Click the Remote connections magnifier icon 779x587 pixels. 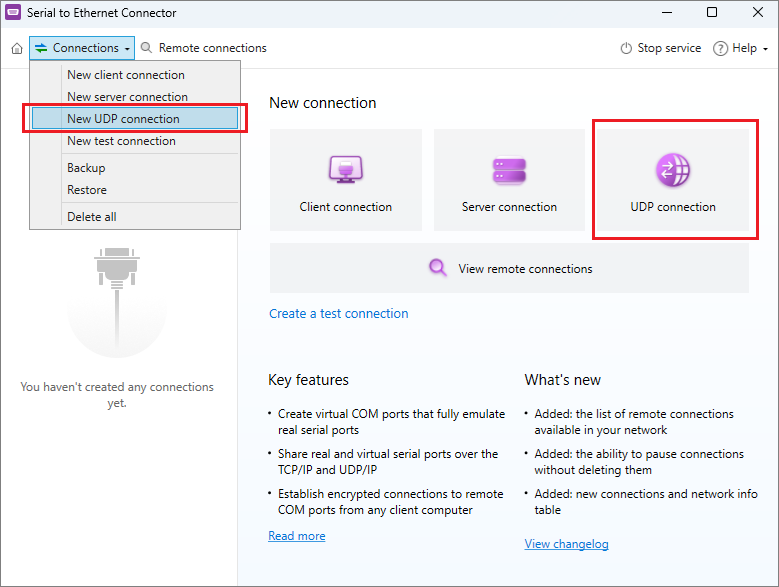(146, 48)
